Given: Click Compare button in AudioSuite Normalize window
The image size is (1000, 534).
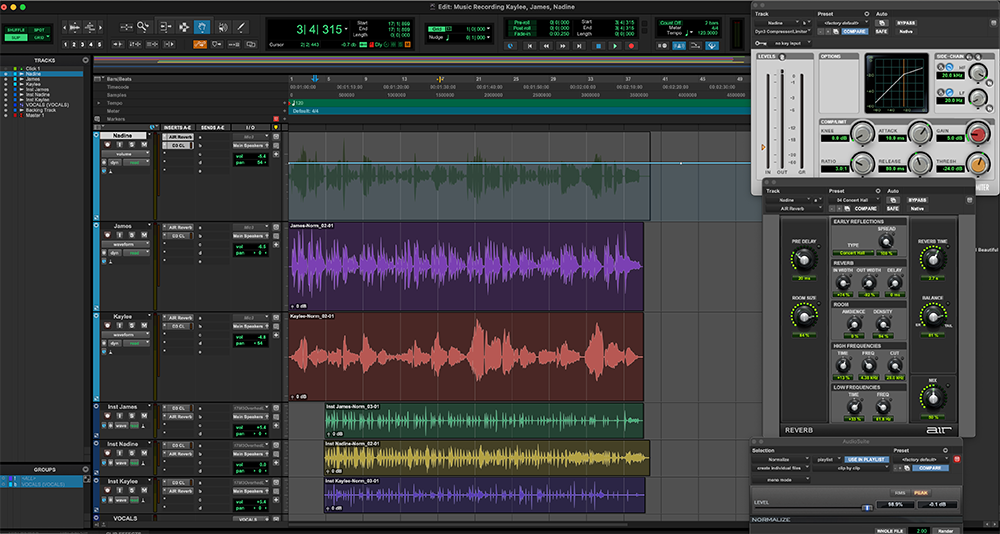Looking at the screenshot, I should (929, 467).
